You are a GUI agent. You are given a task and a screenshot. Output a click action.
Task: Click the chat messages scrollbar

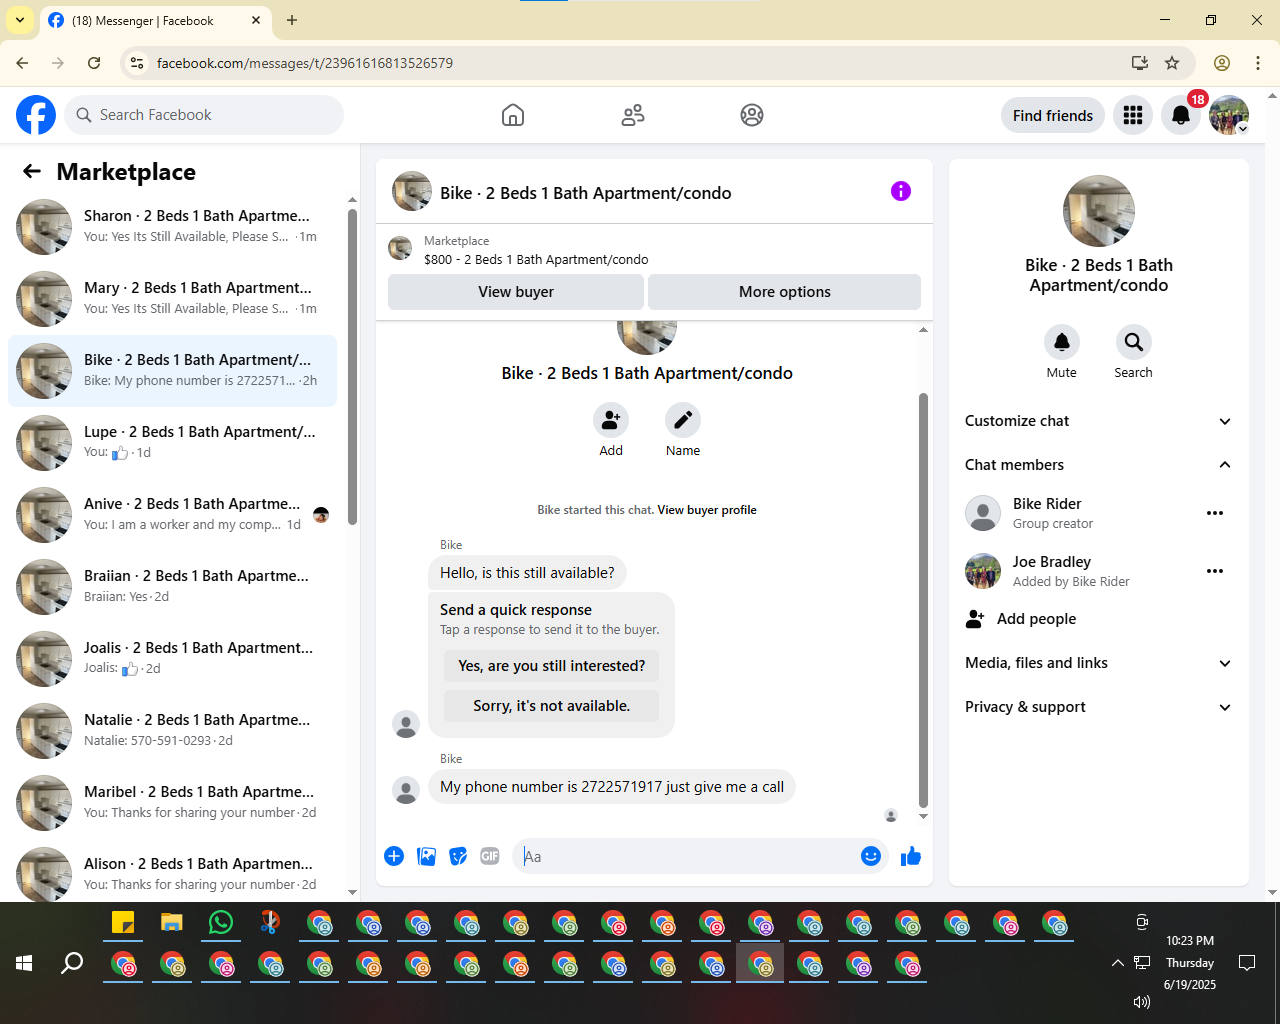pos(923,600)
